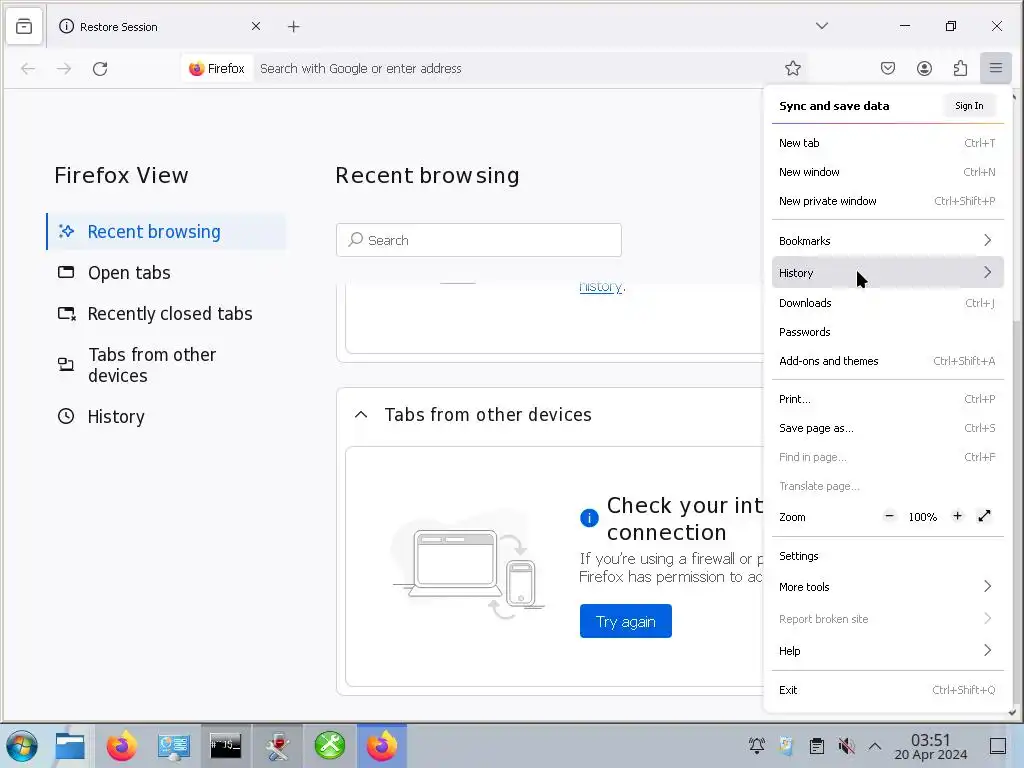Viewport: 1024px width, 768px height.
Task: Open the terminal taskbar icon
Action: point(225,746)
